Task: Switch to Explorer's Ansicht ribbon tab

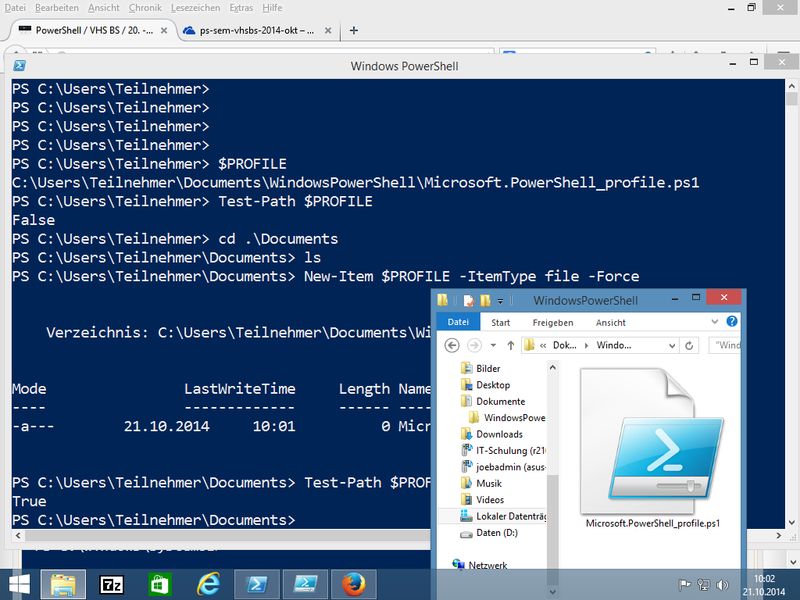Action: point(610,322)
